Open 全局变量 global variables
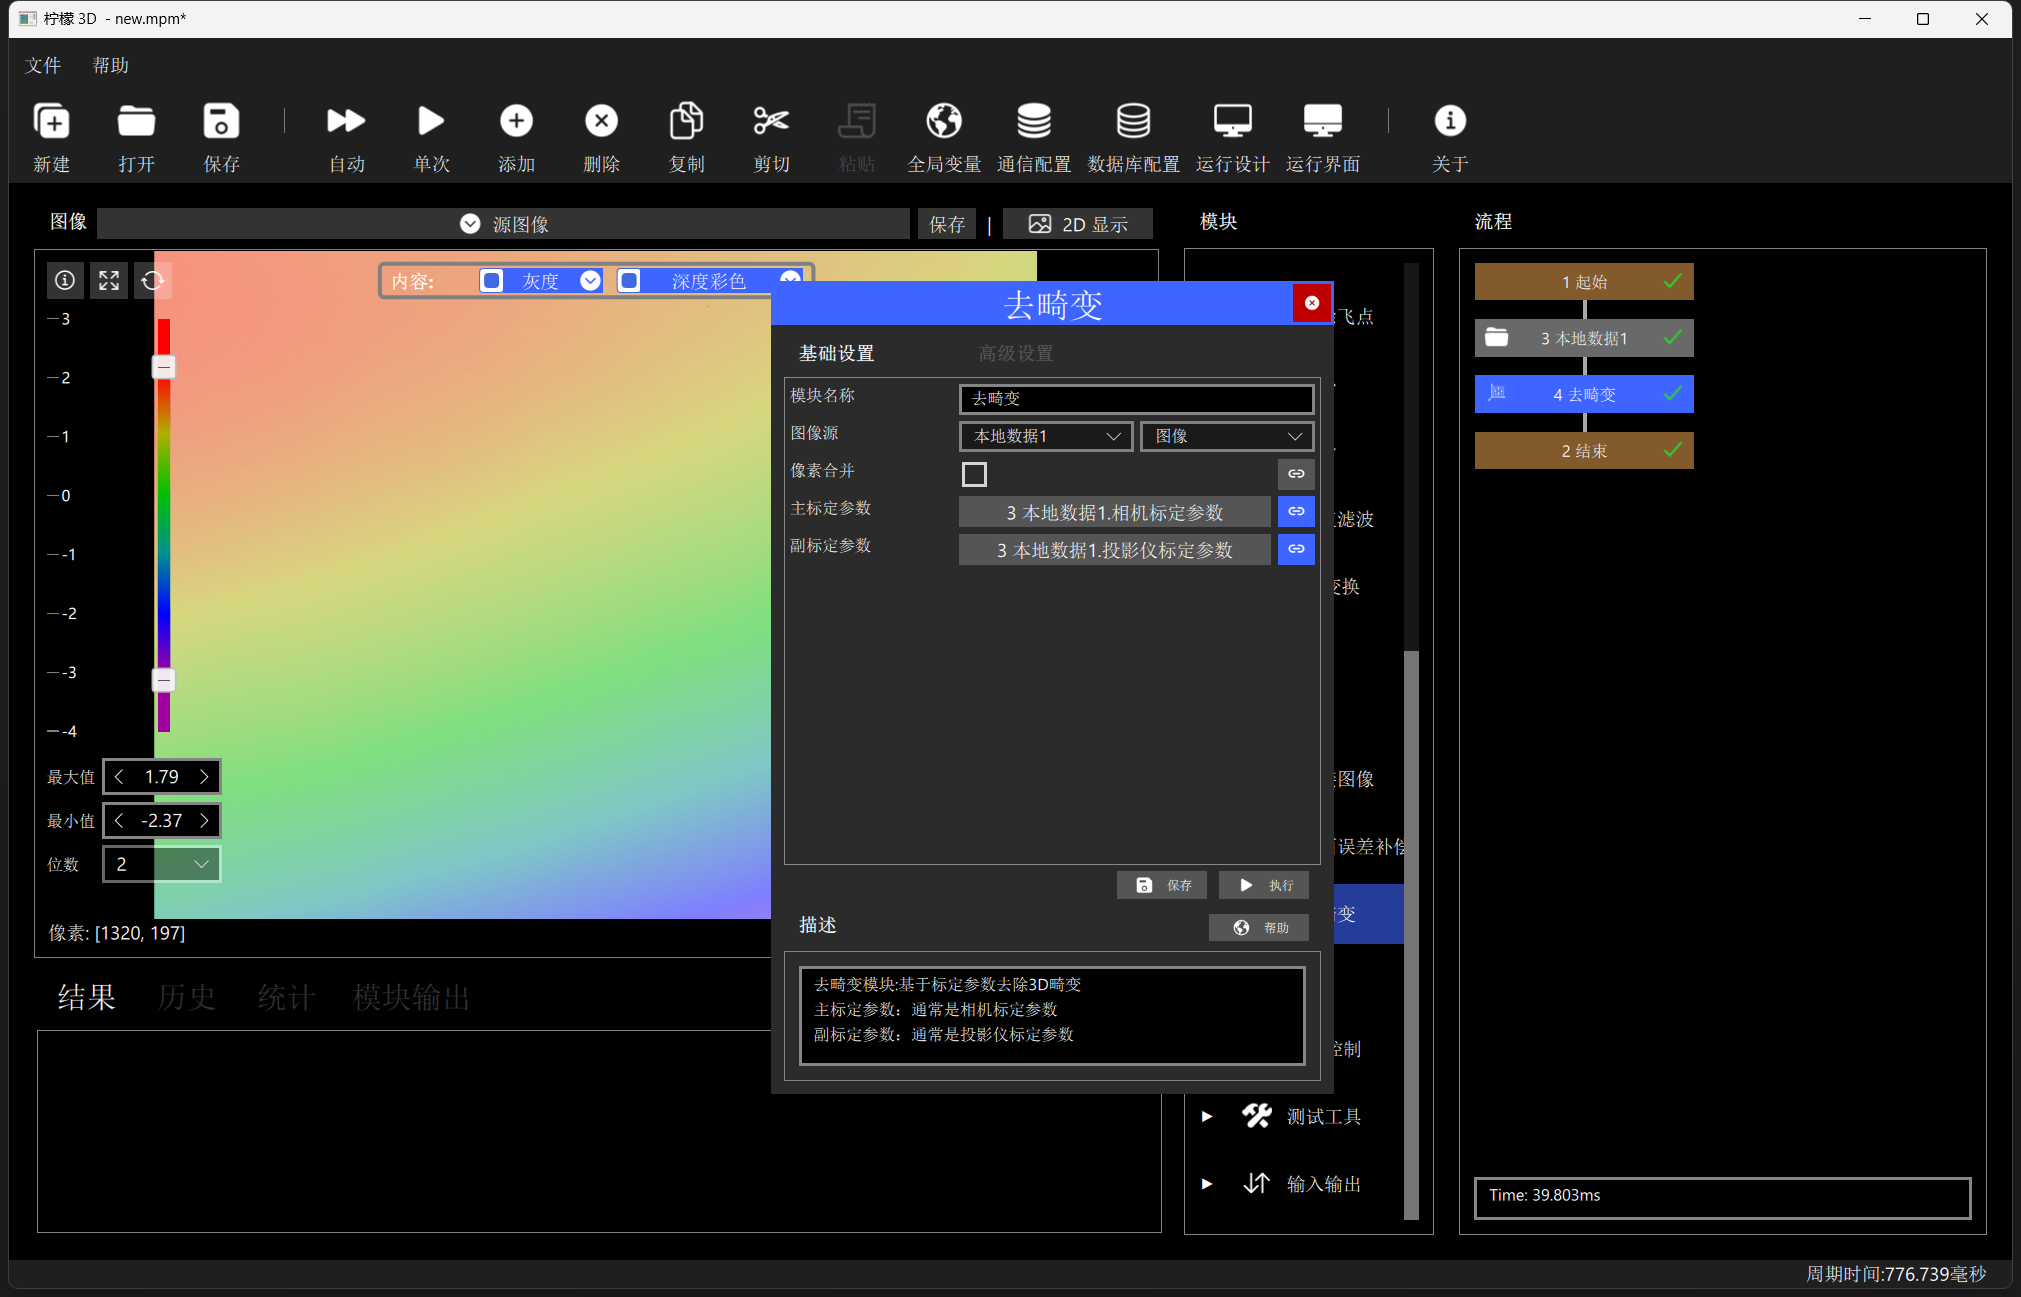 tap(944, 122)
